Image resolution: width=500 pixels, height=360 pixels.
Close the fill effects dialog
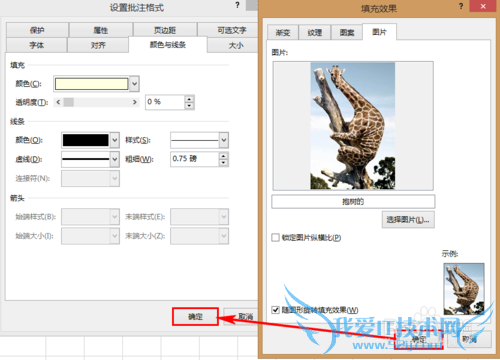(x=483, y=6)
